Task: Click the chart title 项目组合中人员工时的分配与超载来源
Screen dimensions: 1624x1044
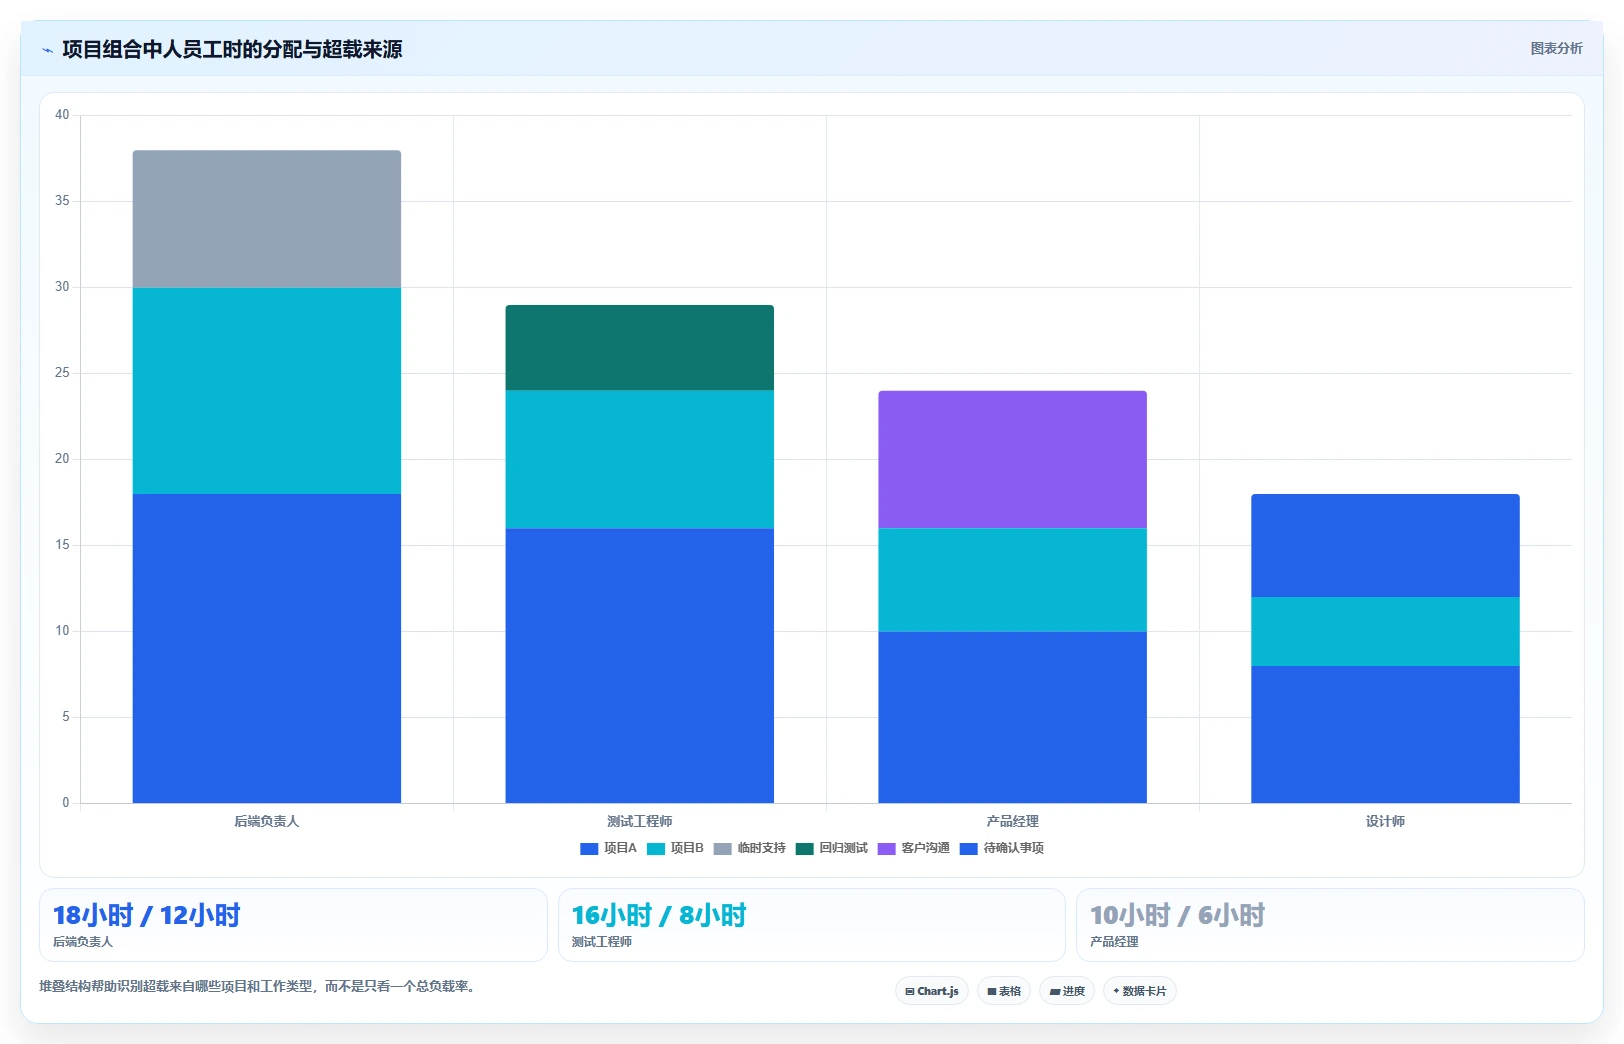Action: [232, 49]
